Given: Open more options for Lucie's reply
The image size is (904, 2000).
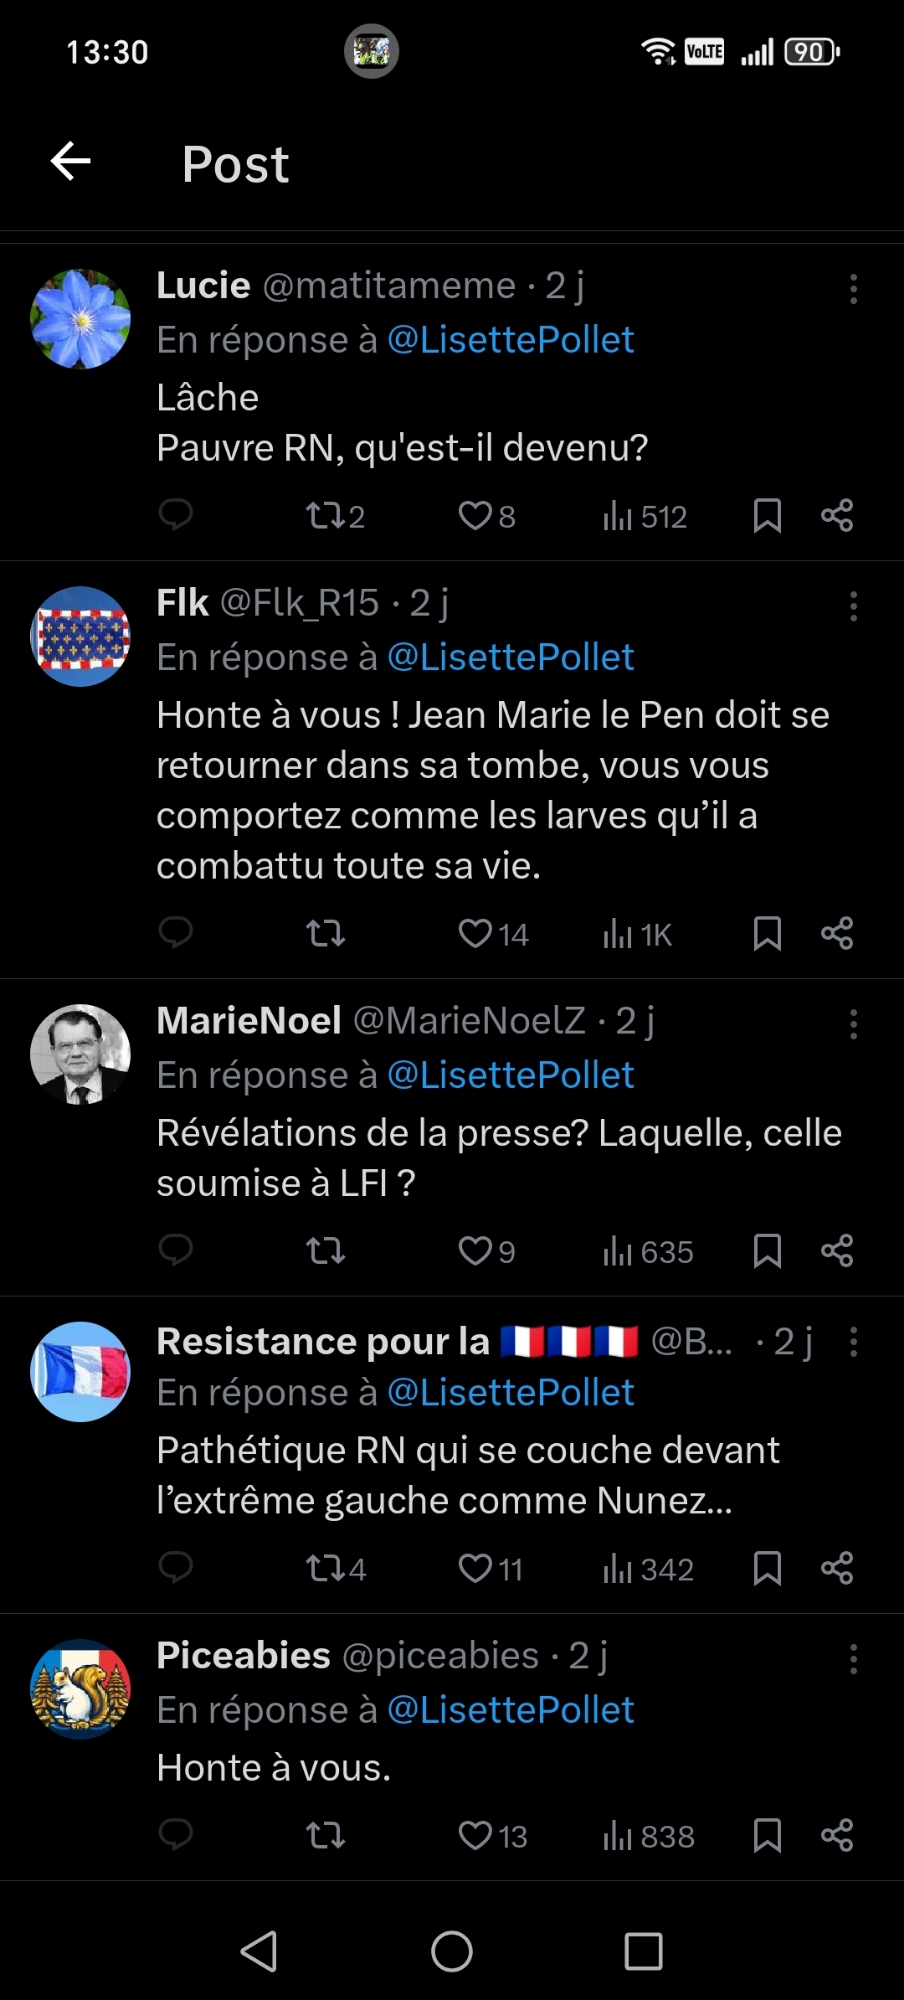Looking at the screenshot, I should click(x=853, y=289).
